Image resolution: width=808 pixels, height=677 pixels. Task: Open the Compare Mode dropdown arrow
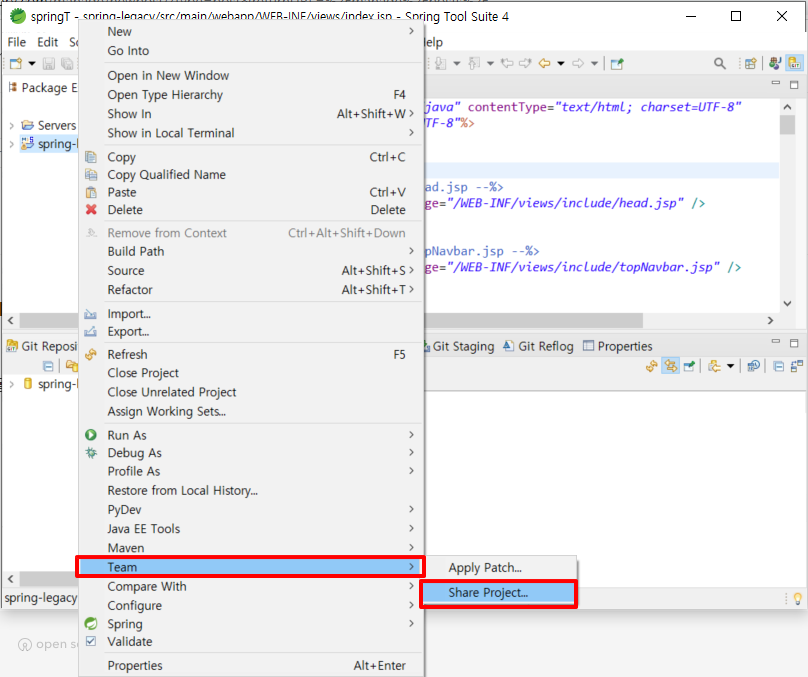click(730, 366)
